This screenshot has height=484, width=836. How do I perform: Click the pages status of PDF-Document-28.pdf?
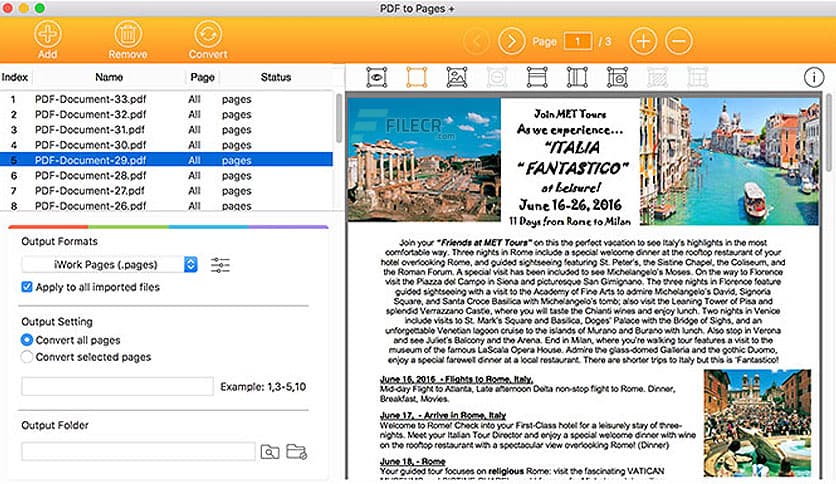pyautogui.click(x=237, y=176)
